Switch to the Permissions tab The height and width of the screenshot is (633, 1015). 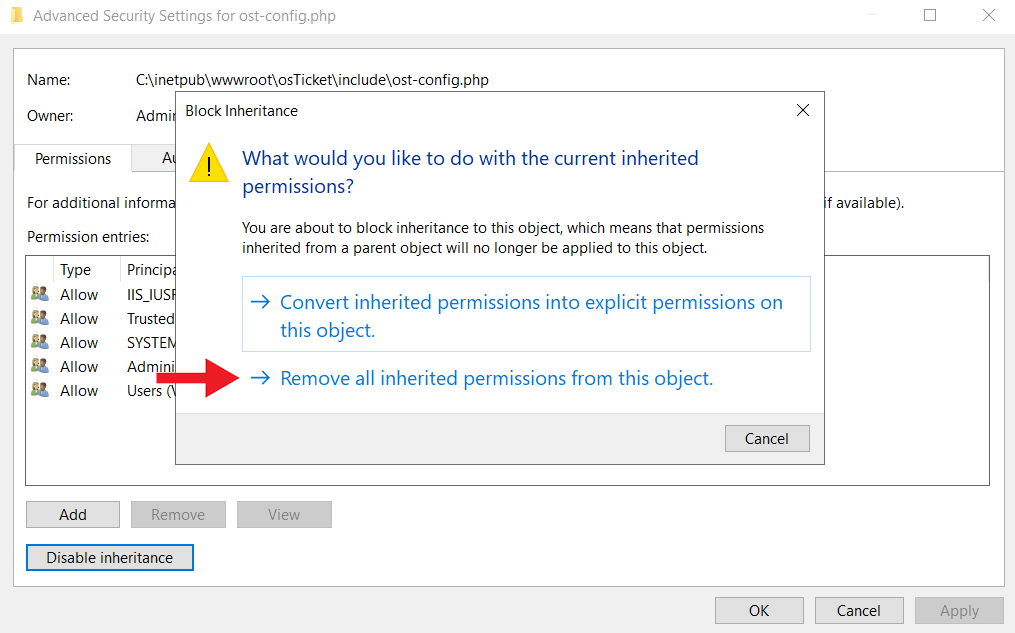coord(73,158)
